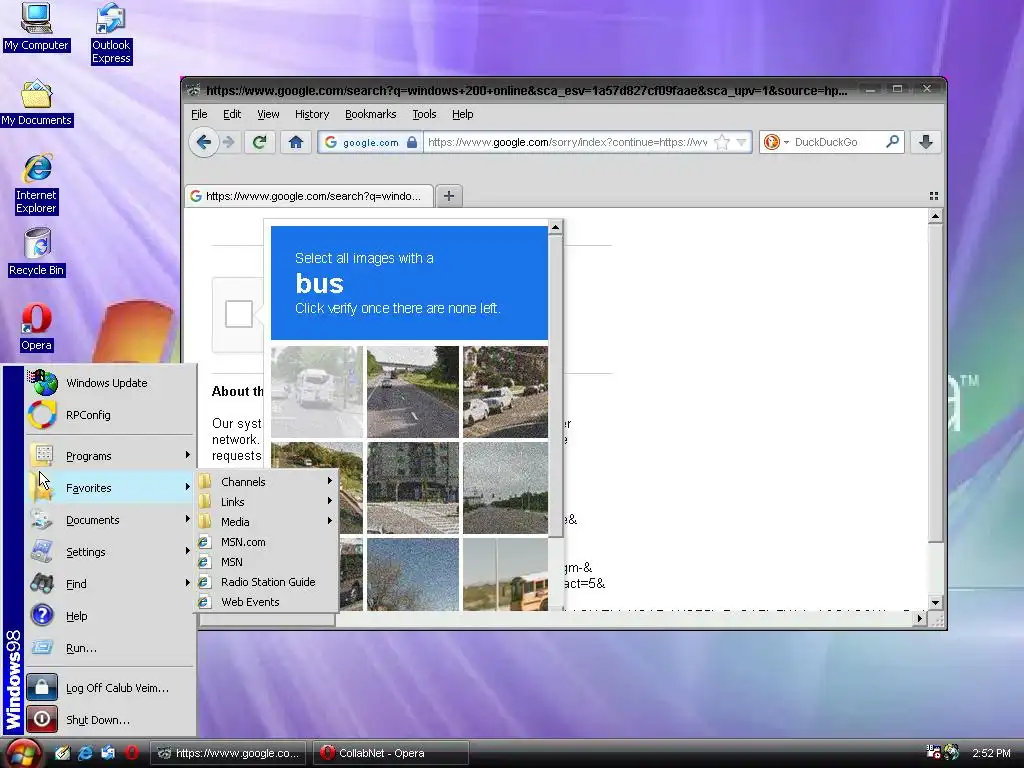Reload the page with the refresh icon
Image resolution: width=1024 pixels, height=768 pixels.
tap(259, 142)
